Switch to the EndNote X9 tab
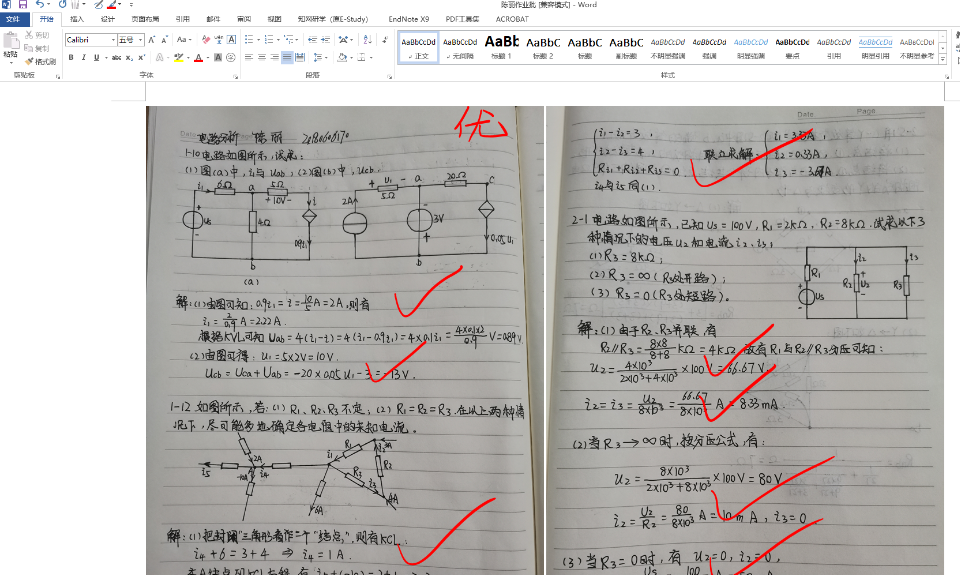 [408, 19]
